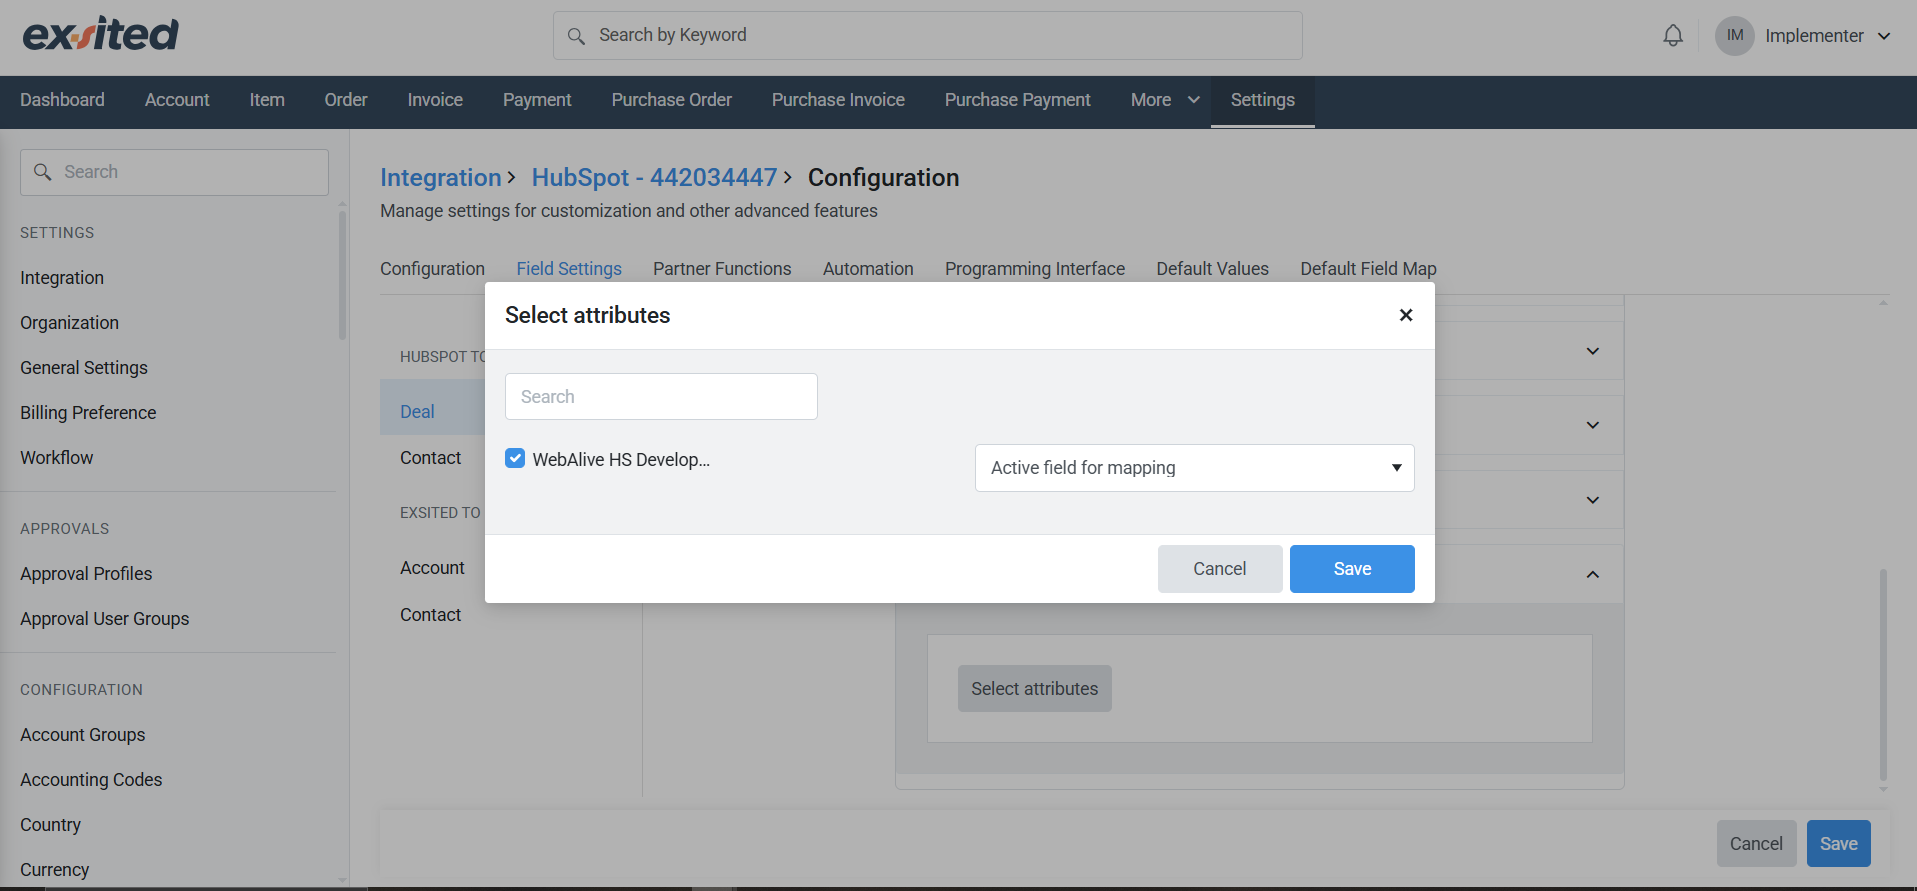The width and height of the screenshot is (1917, 891).
Task: Expand the Implementer user menu
Action: pyautogui.click(x=1884, y=36)
